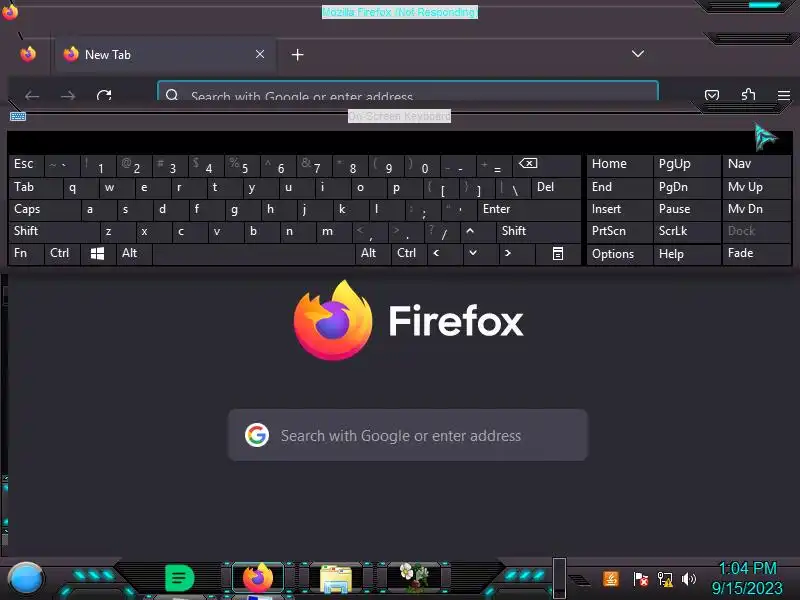Toggle the left Alt key
Image resolution: width=800 pixels, height=600 pixels.
pos(134,254)
